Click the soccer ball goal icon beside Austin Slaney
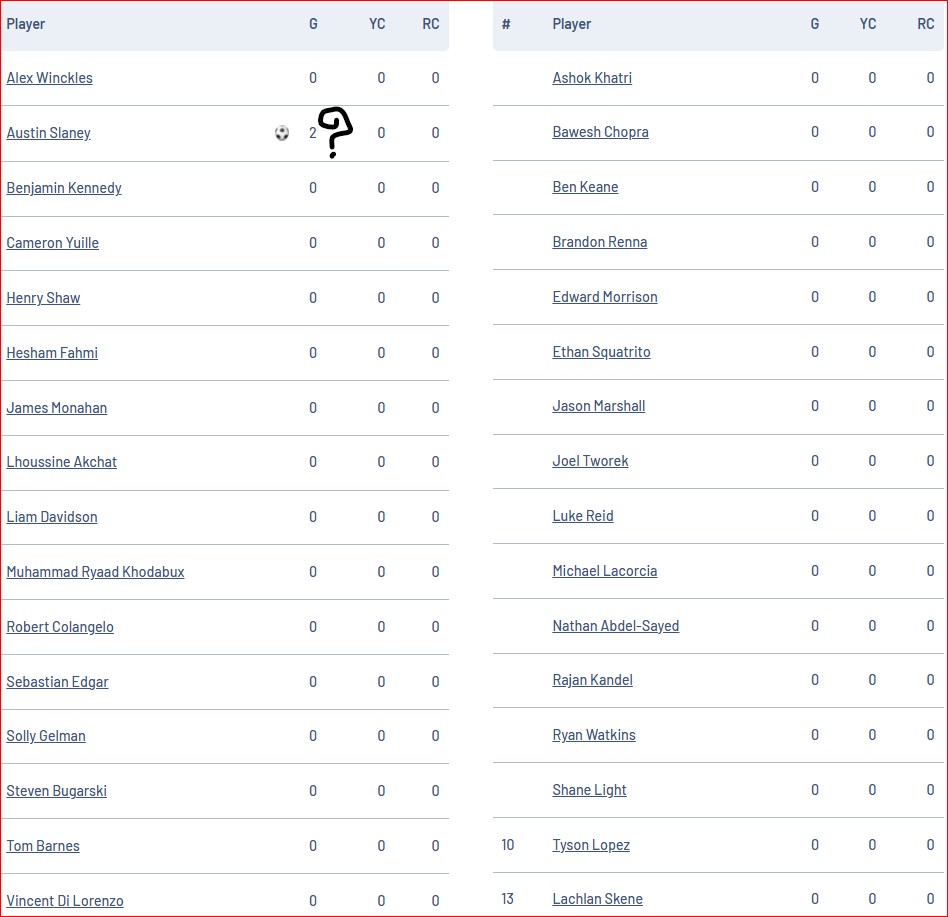The image size is (948, 917). click(282, 133)
